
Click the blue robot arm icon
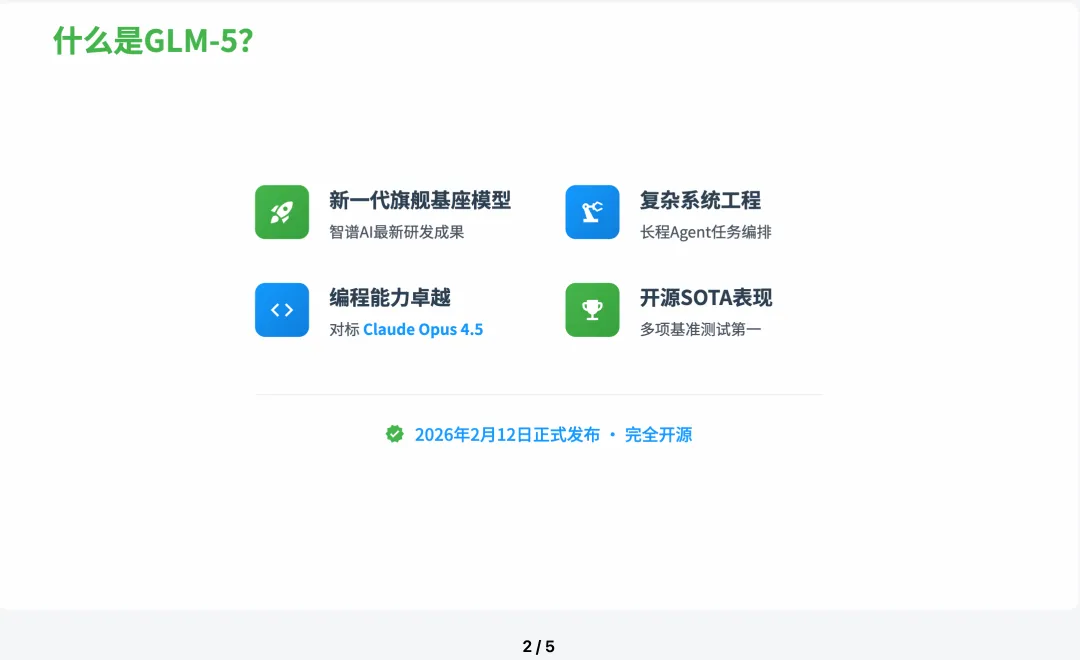[x=592, y=212]
